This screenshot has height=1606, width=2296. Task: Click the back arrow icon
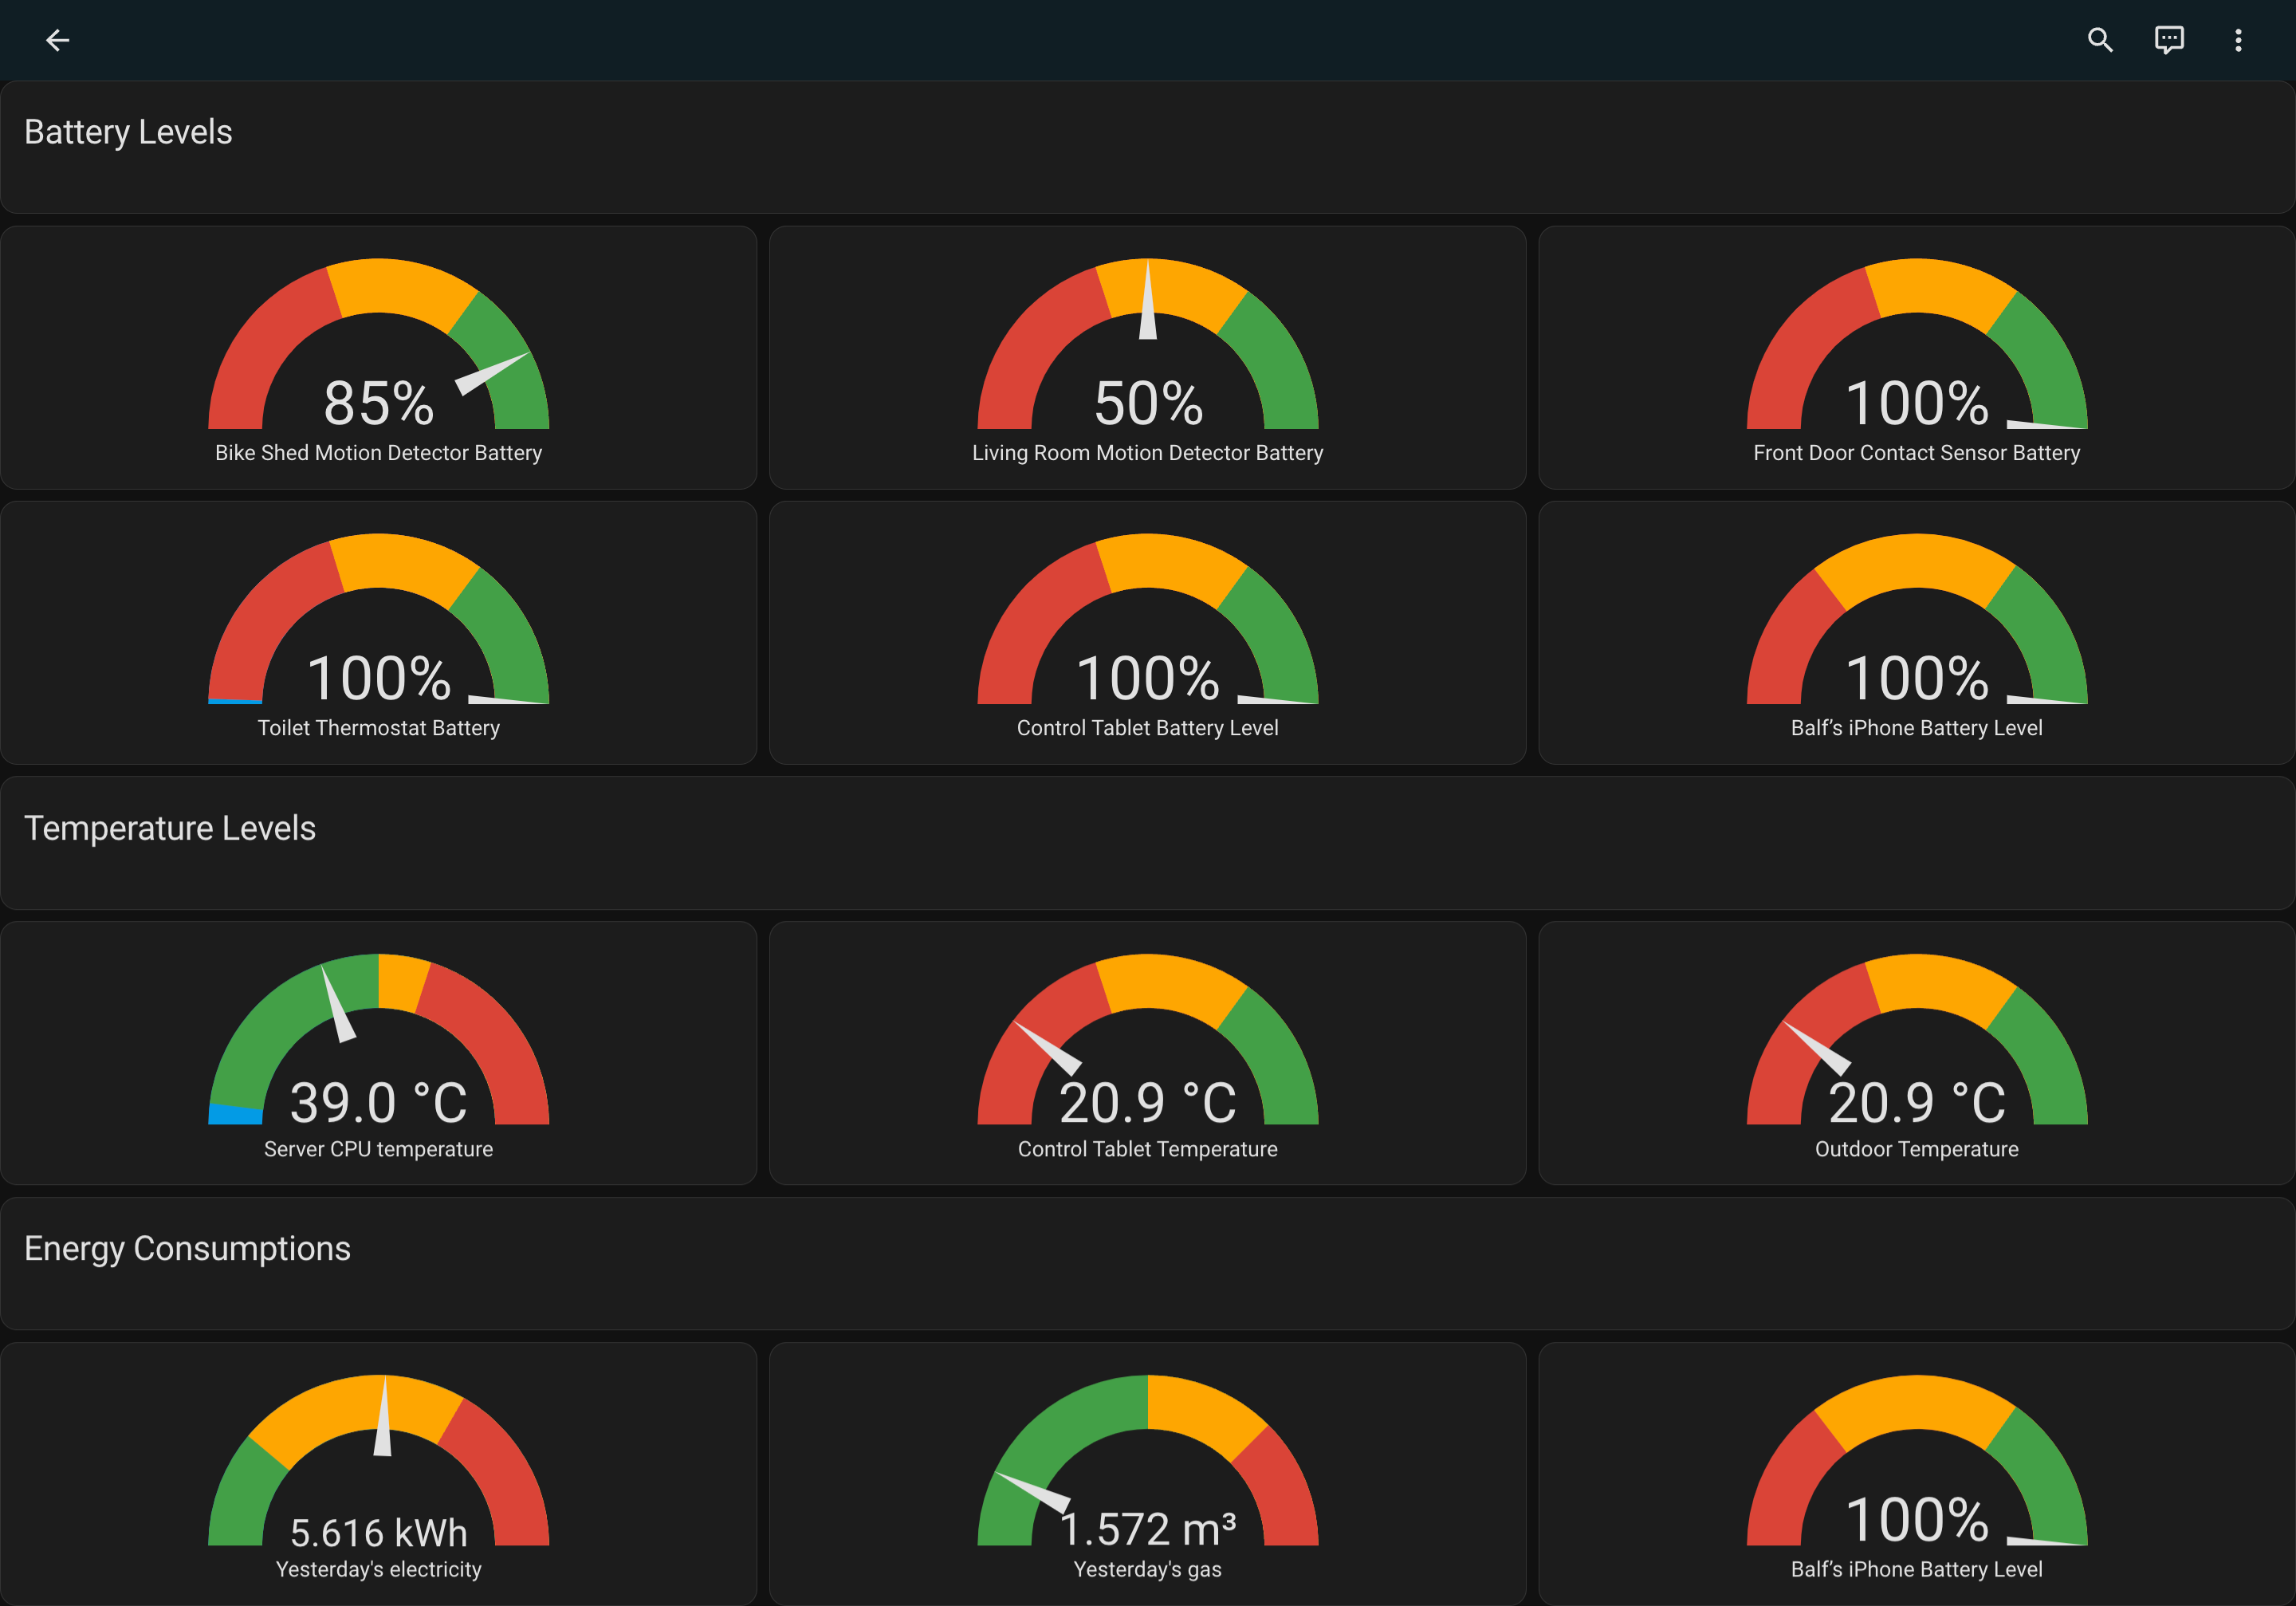pos(57,40)
